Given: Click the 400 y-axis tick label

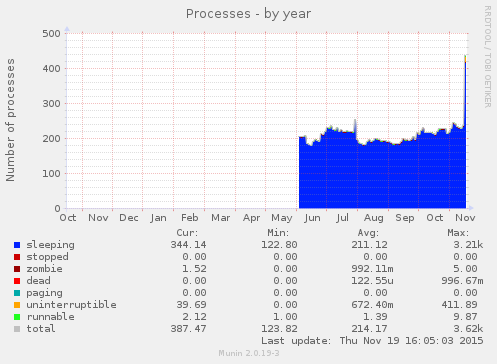Looking at the screenshot, I should tap(51, 69).
